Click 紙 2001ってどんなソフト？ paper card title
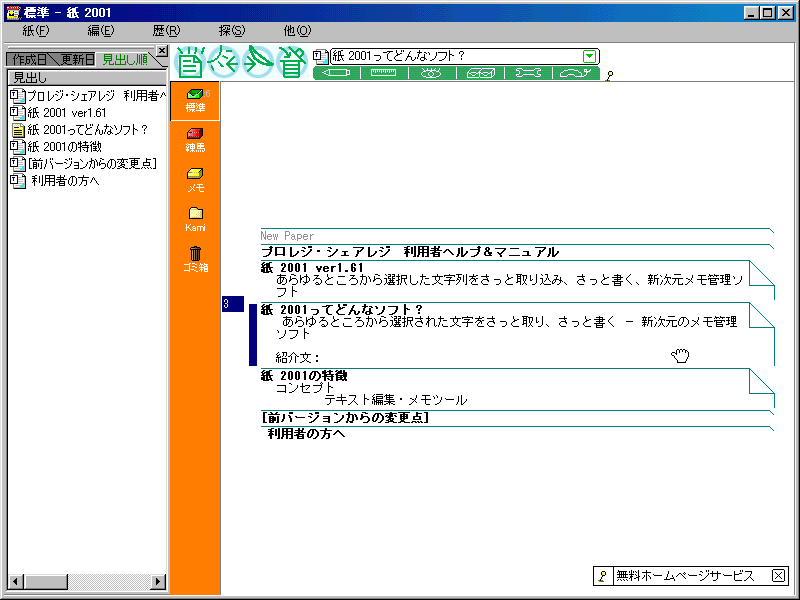The width and height of the screenshot is (800, 600). coord(342,309)
